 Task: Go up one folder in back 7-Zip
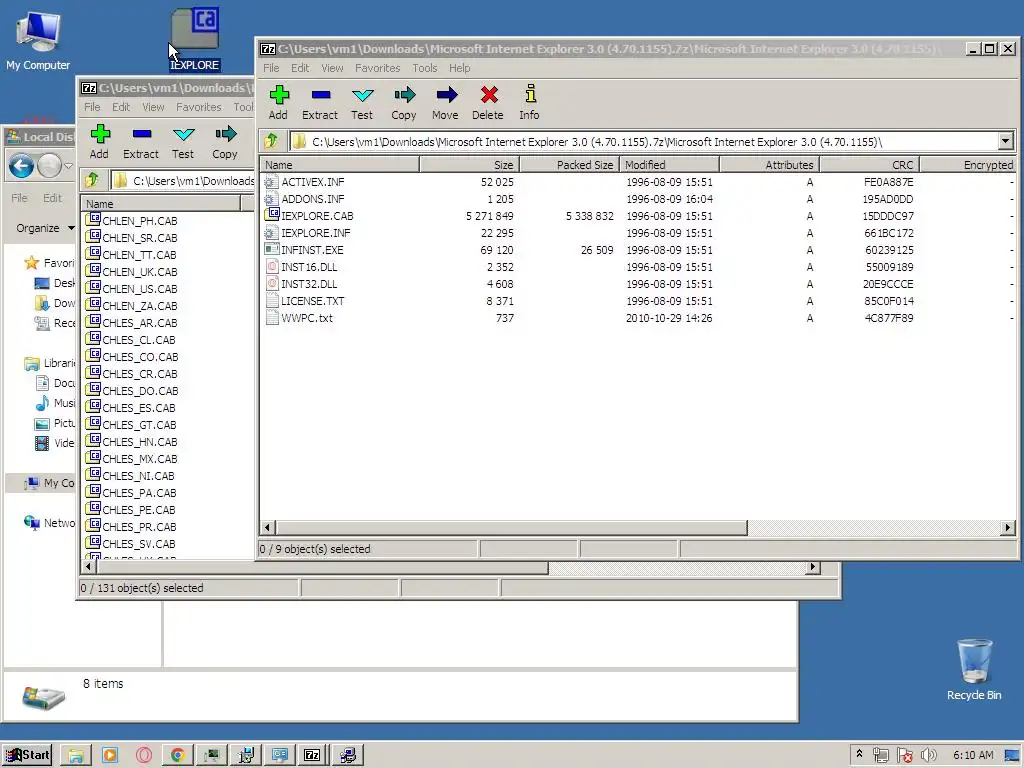(92, 180)
